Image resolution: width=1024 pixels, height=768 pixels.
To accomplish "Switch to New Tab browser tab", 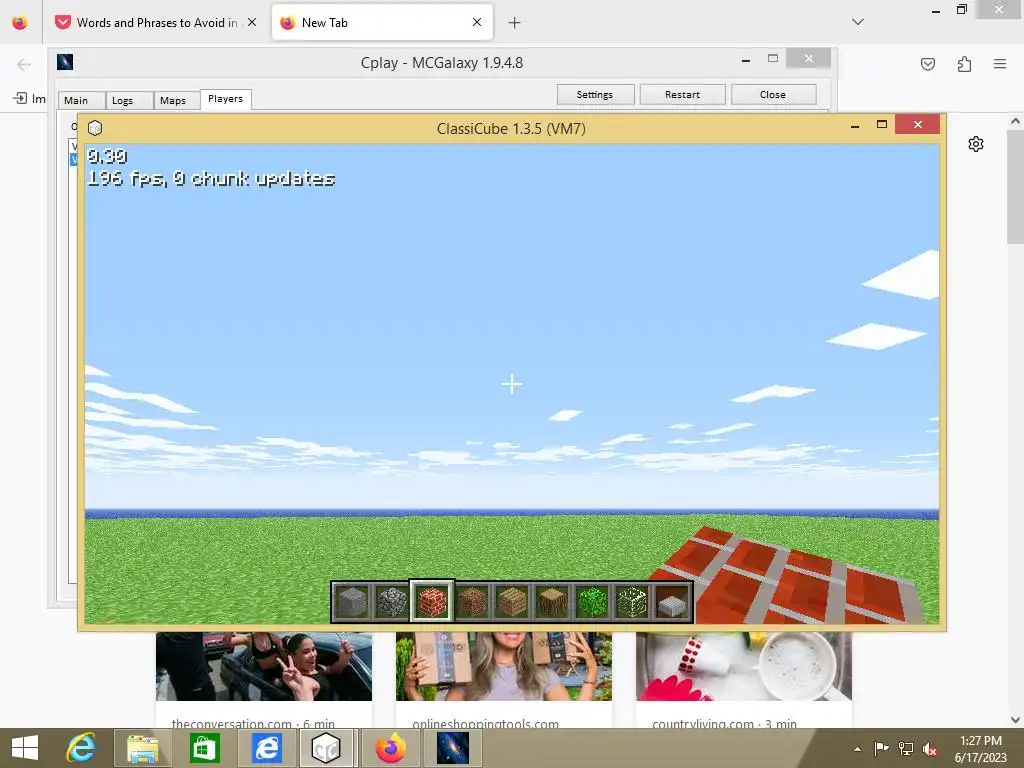I will coord(382,22).
